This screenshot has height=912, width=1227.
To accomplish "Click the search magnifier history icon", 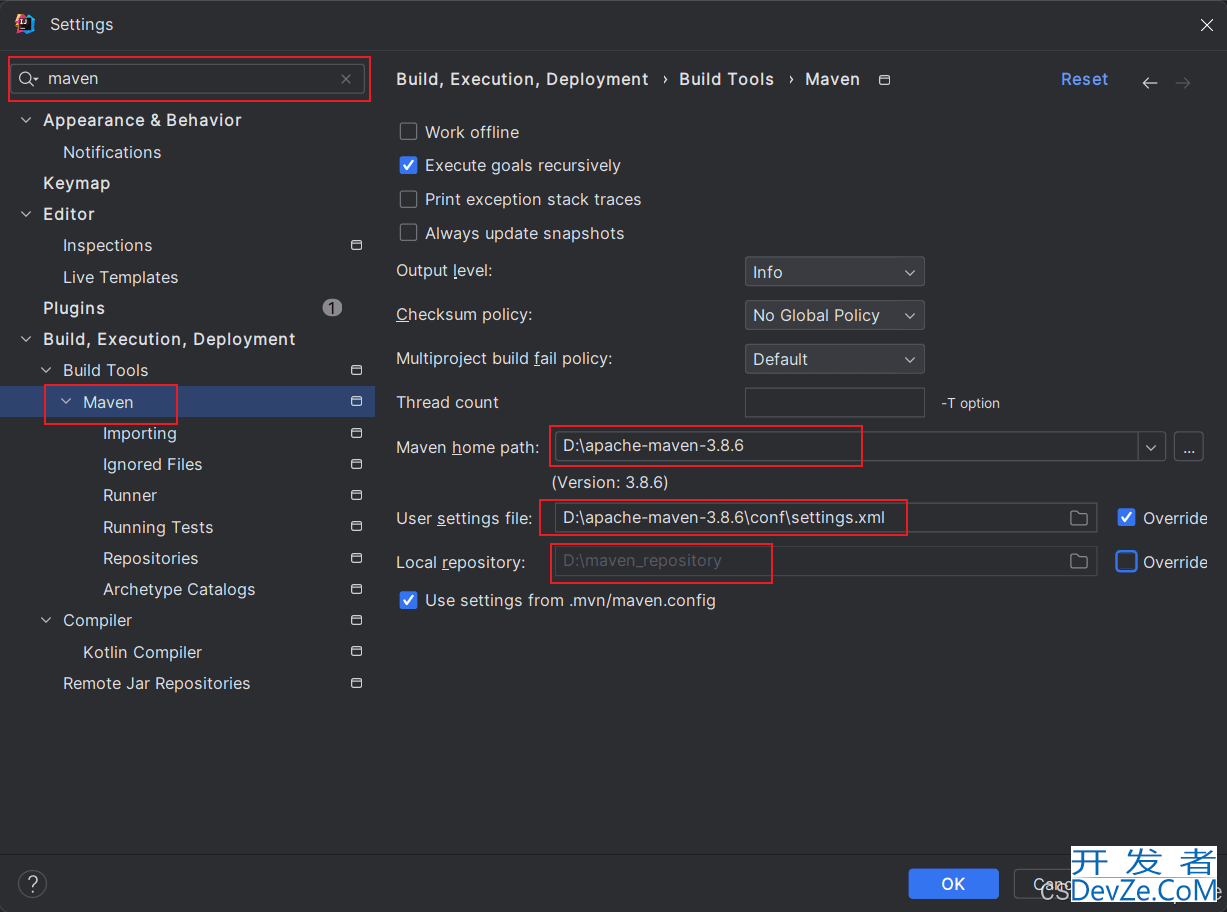I will [x=28, y=79].
